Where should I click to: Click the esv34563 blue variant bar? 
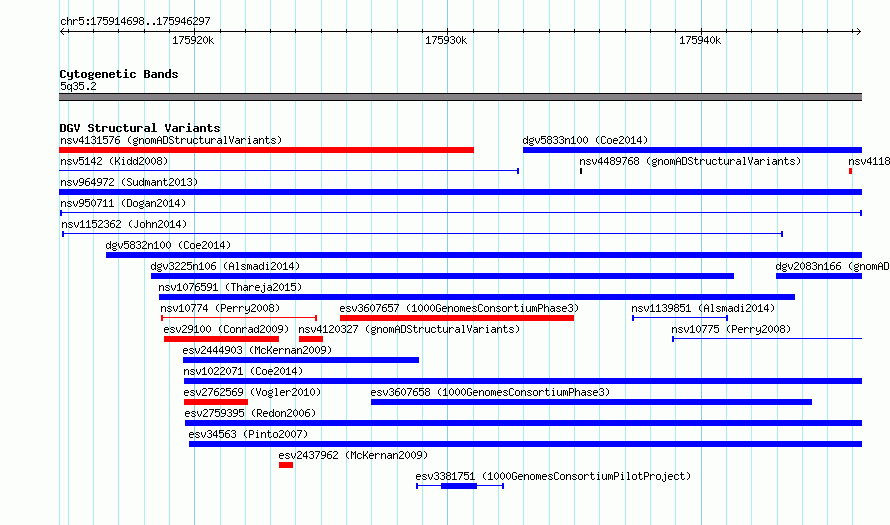(x=526, y=444)
